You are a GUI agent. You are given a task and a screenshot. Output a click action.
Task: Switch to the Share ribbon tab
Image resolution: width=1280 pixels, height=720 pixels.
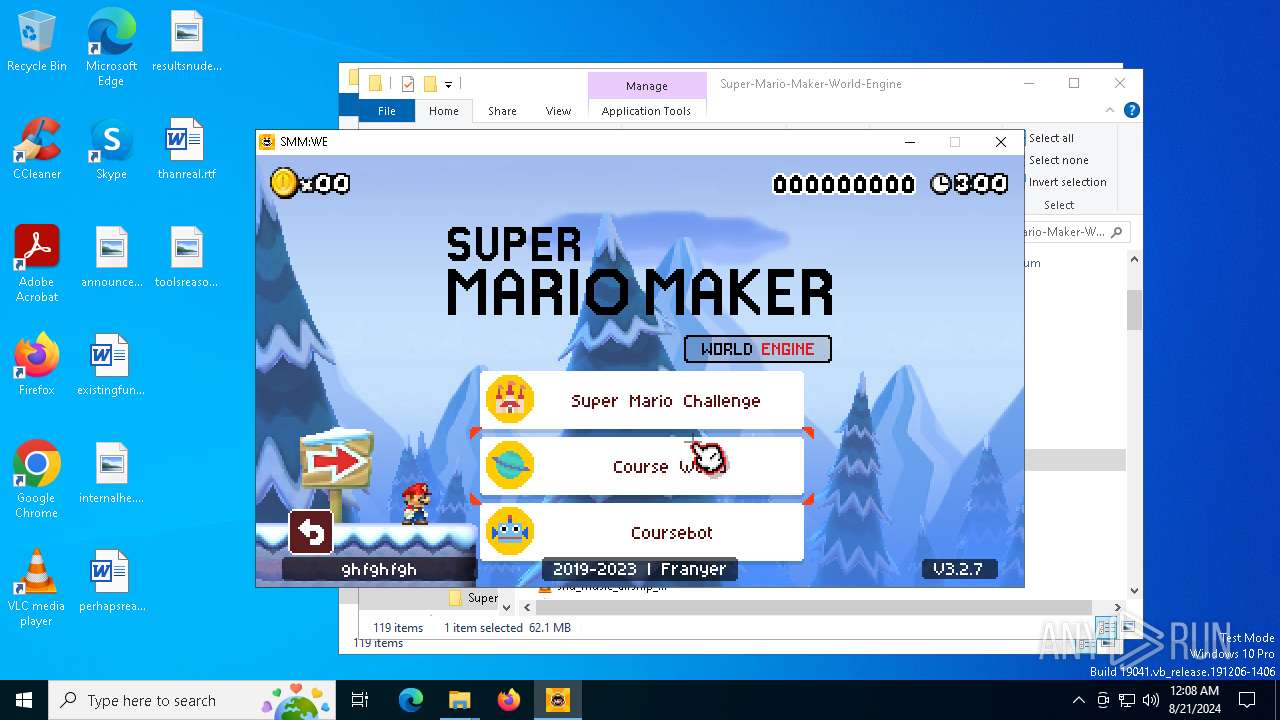[502, 111]
